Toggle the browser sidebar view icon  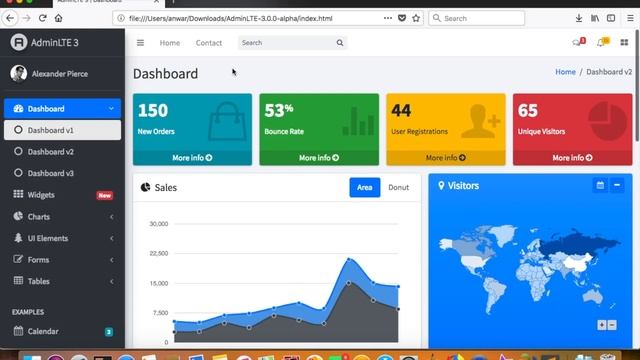point(611,18)
